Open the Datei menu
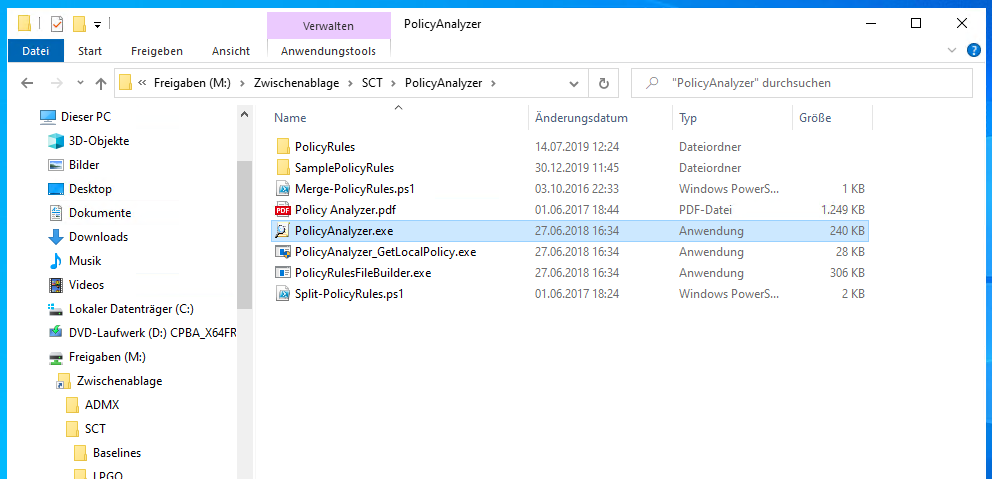This screenshot has width=992, height=479. pos(35,51)
